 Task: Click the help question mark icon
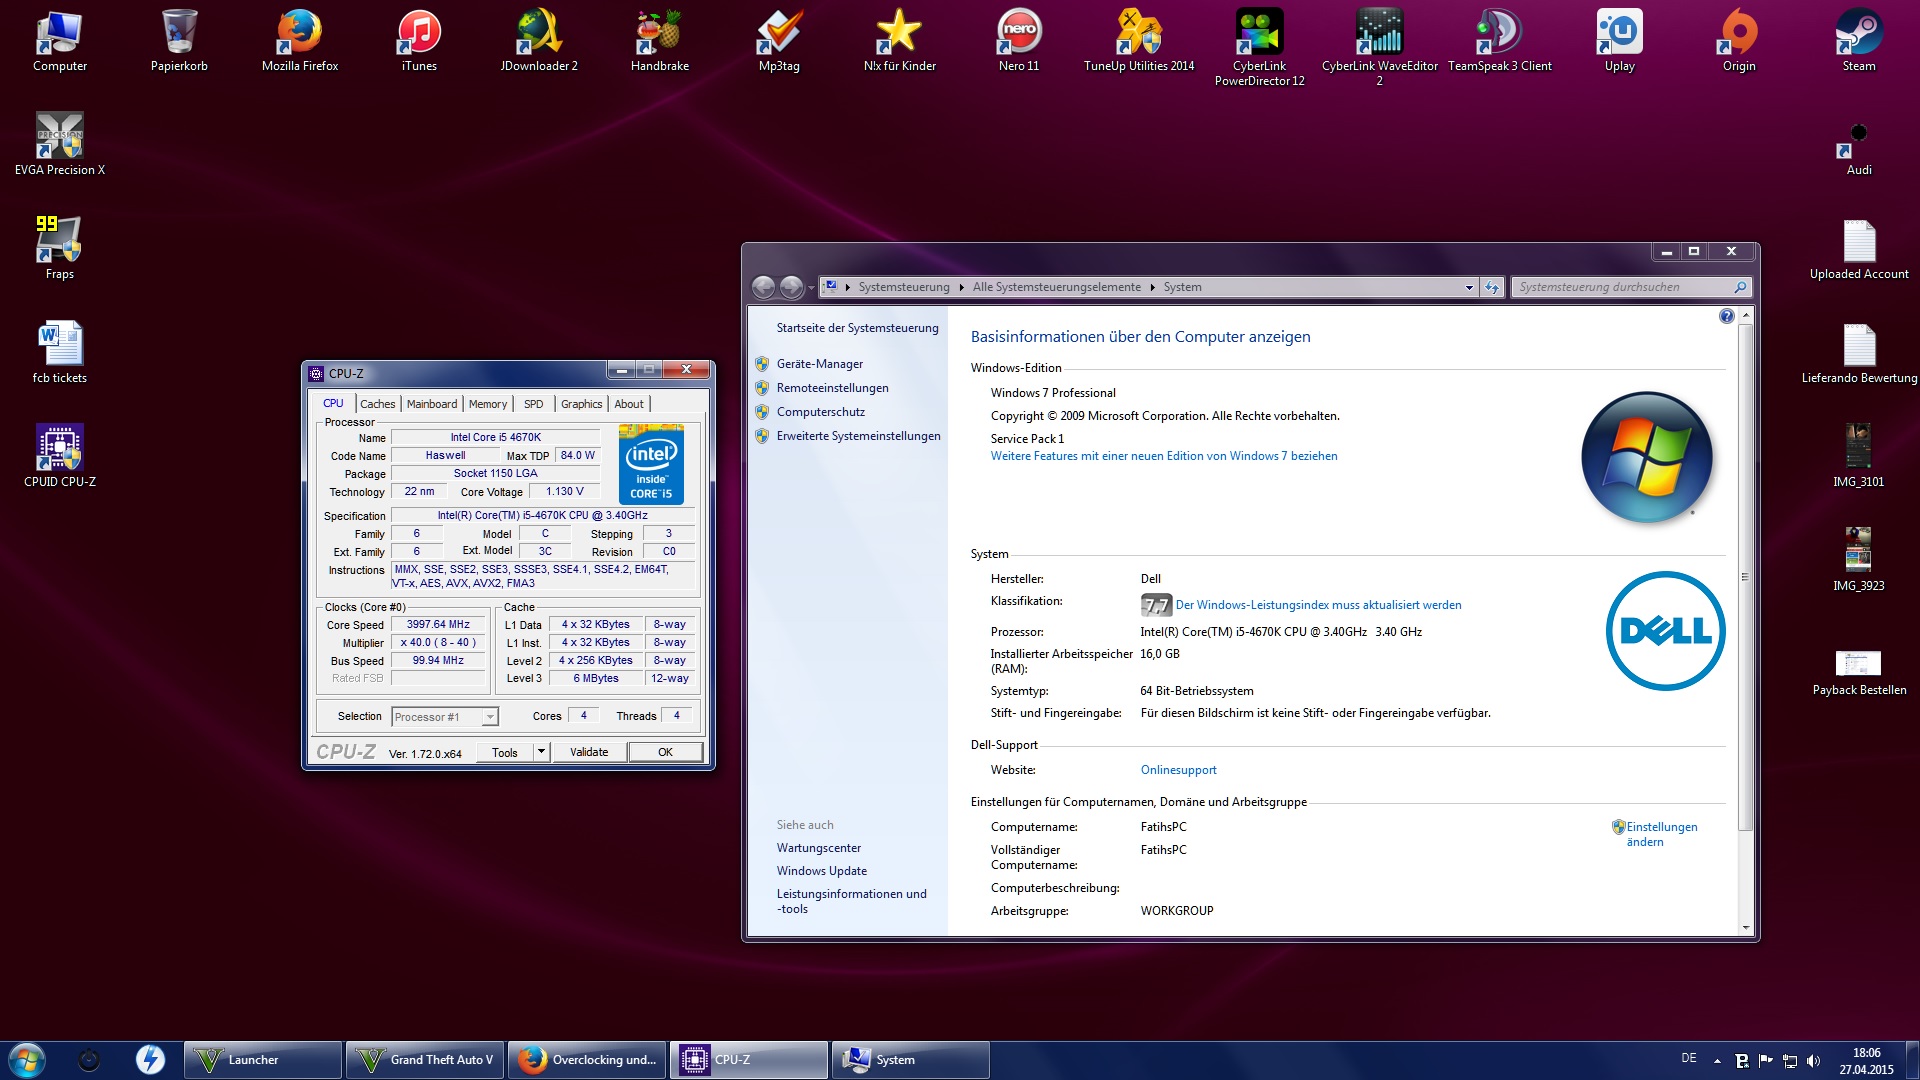tap(1726, 316)
